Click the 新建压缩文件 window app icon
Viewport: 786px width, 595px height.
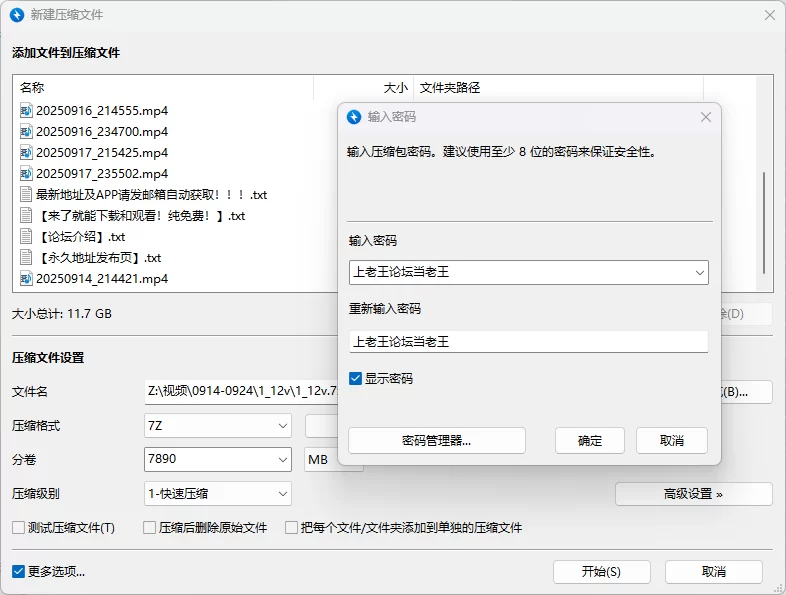click(16, 15)
